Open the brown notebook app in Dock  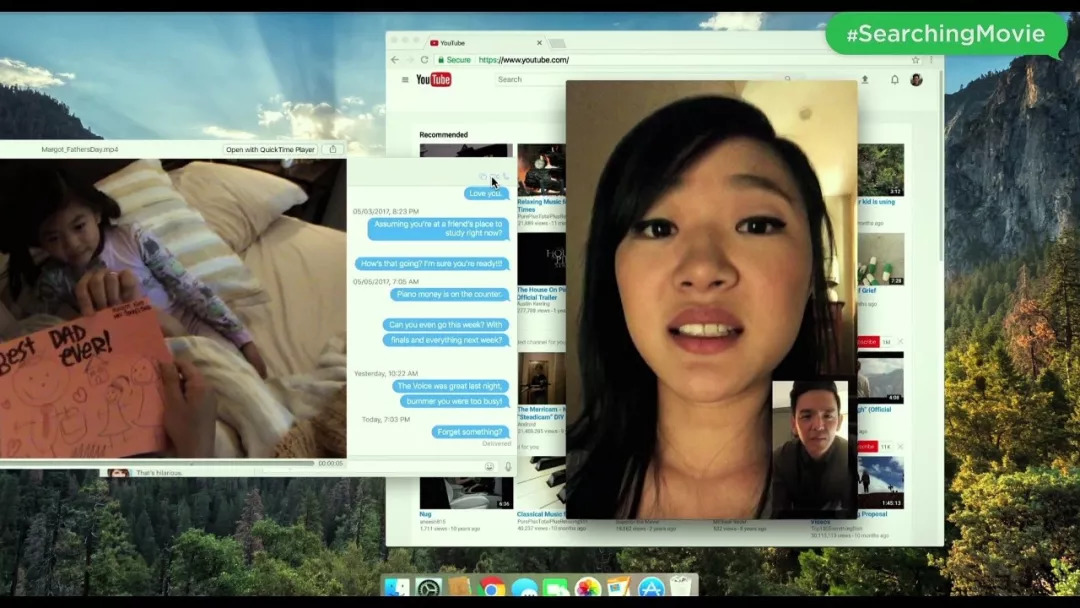[459, 588]
